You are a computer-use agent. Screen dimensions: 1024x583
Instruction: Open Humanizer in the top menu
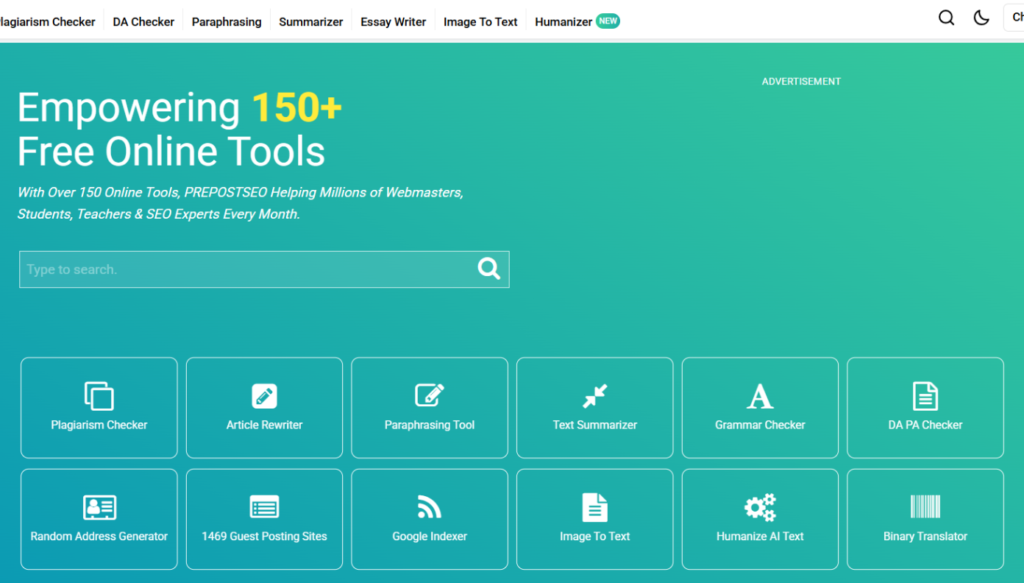pyautogui.click(x=563, y=22)
